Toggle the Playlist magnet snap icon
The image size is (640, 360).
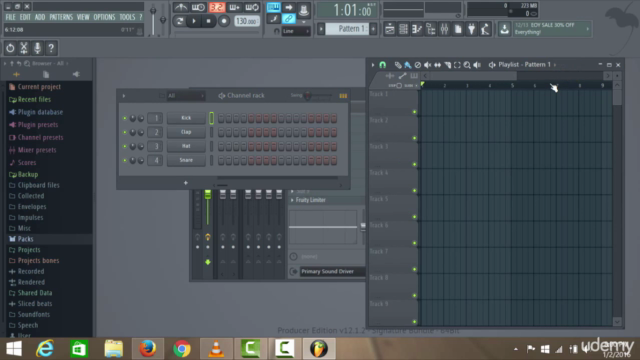pos(382,64)
